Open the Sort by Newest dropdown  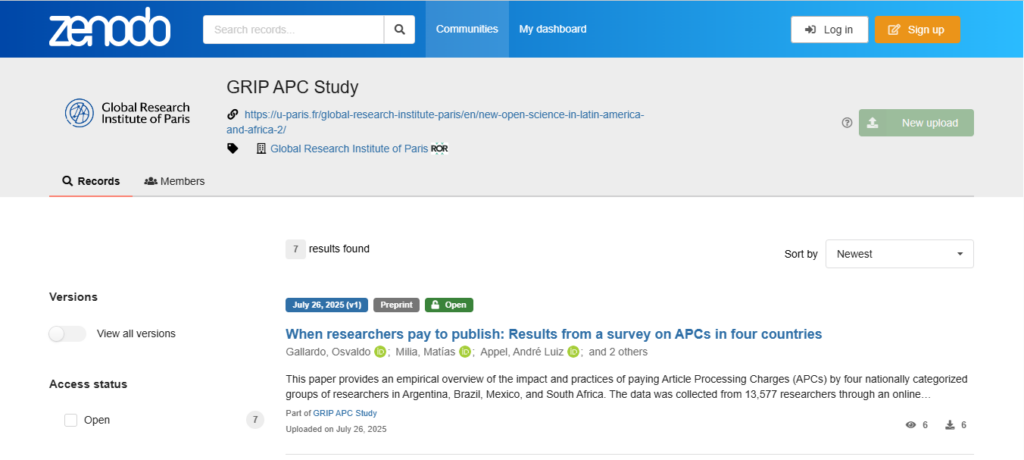(899, 254)
